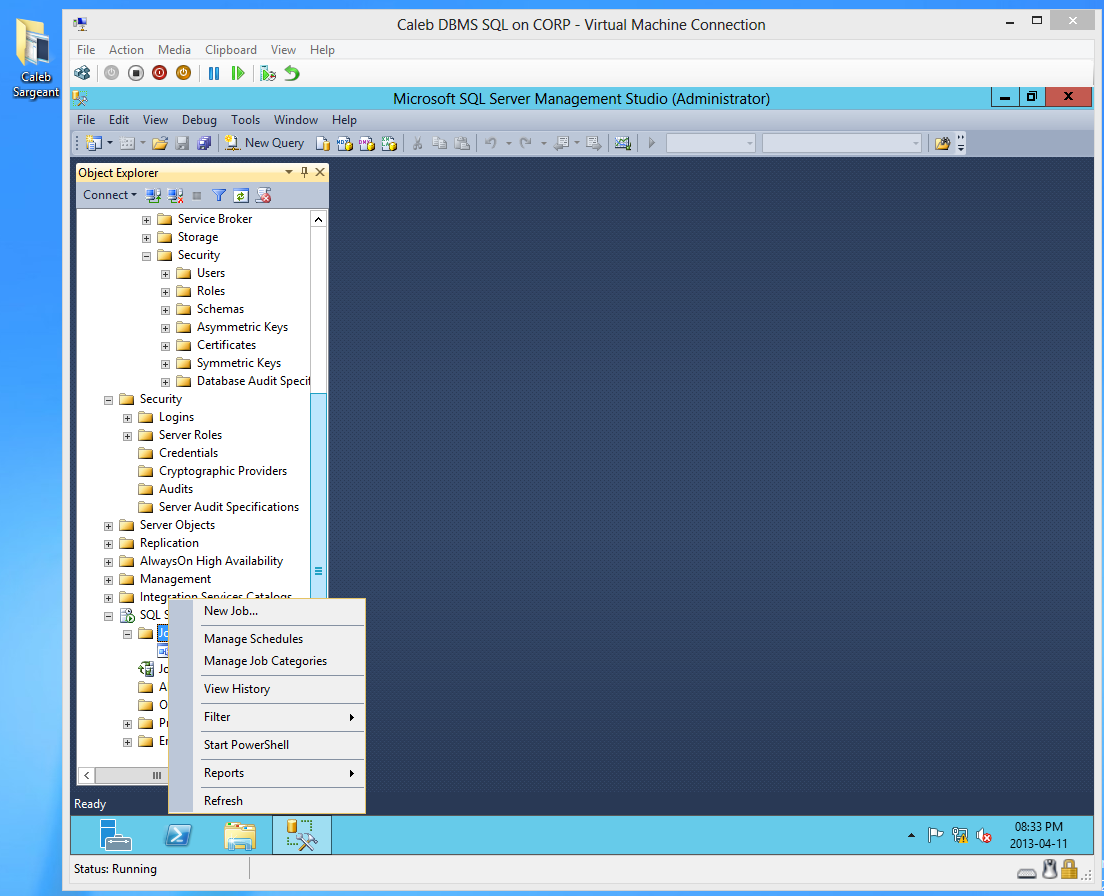Expand the Users folder node
The image size is (1104, 896).
[x=165, y=274]
